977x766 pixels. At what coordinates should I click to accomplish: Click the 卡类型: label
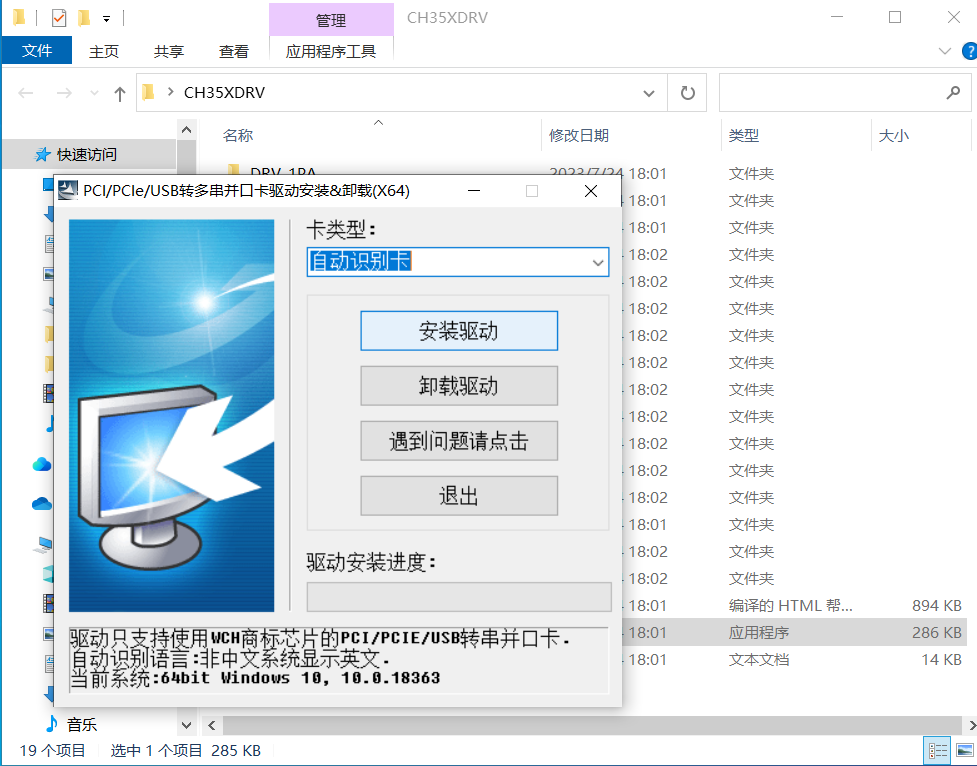point(341,229)
